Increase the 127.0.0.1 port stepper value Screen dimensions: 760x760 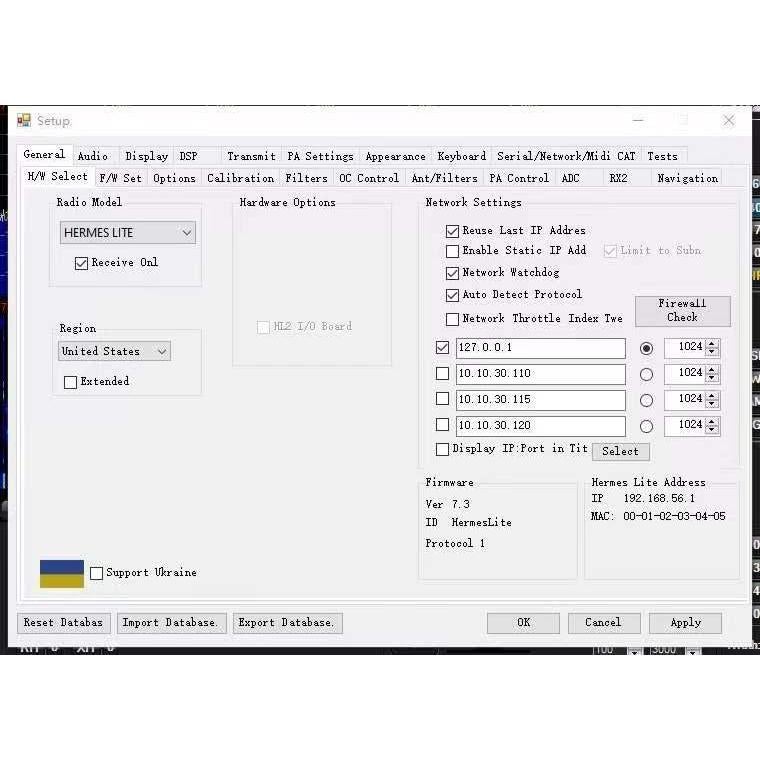[712, 344]
